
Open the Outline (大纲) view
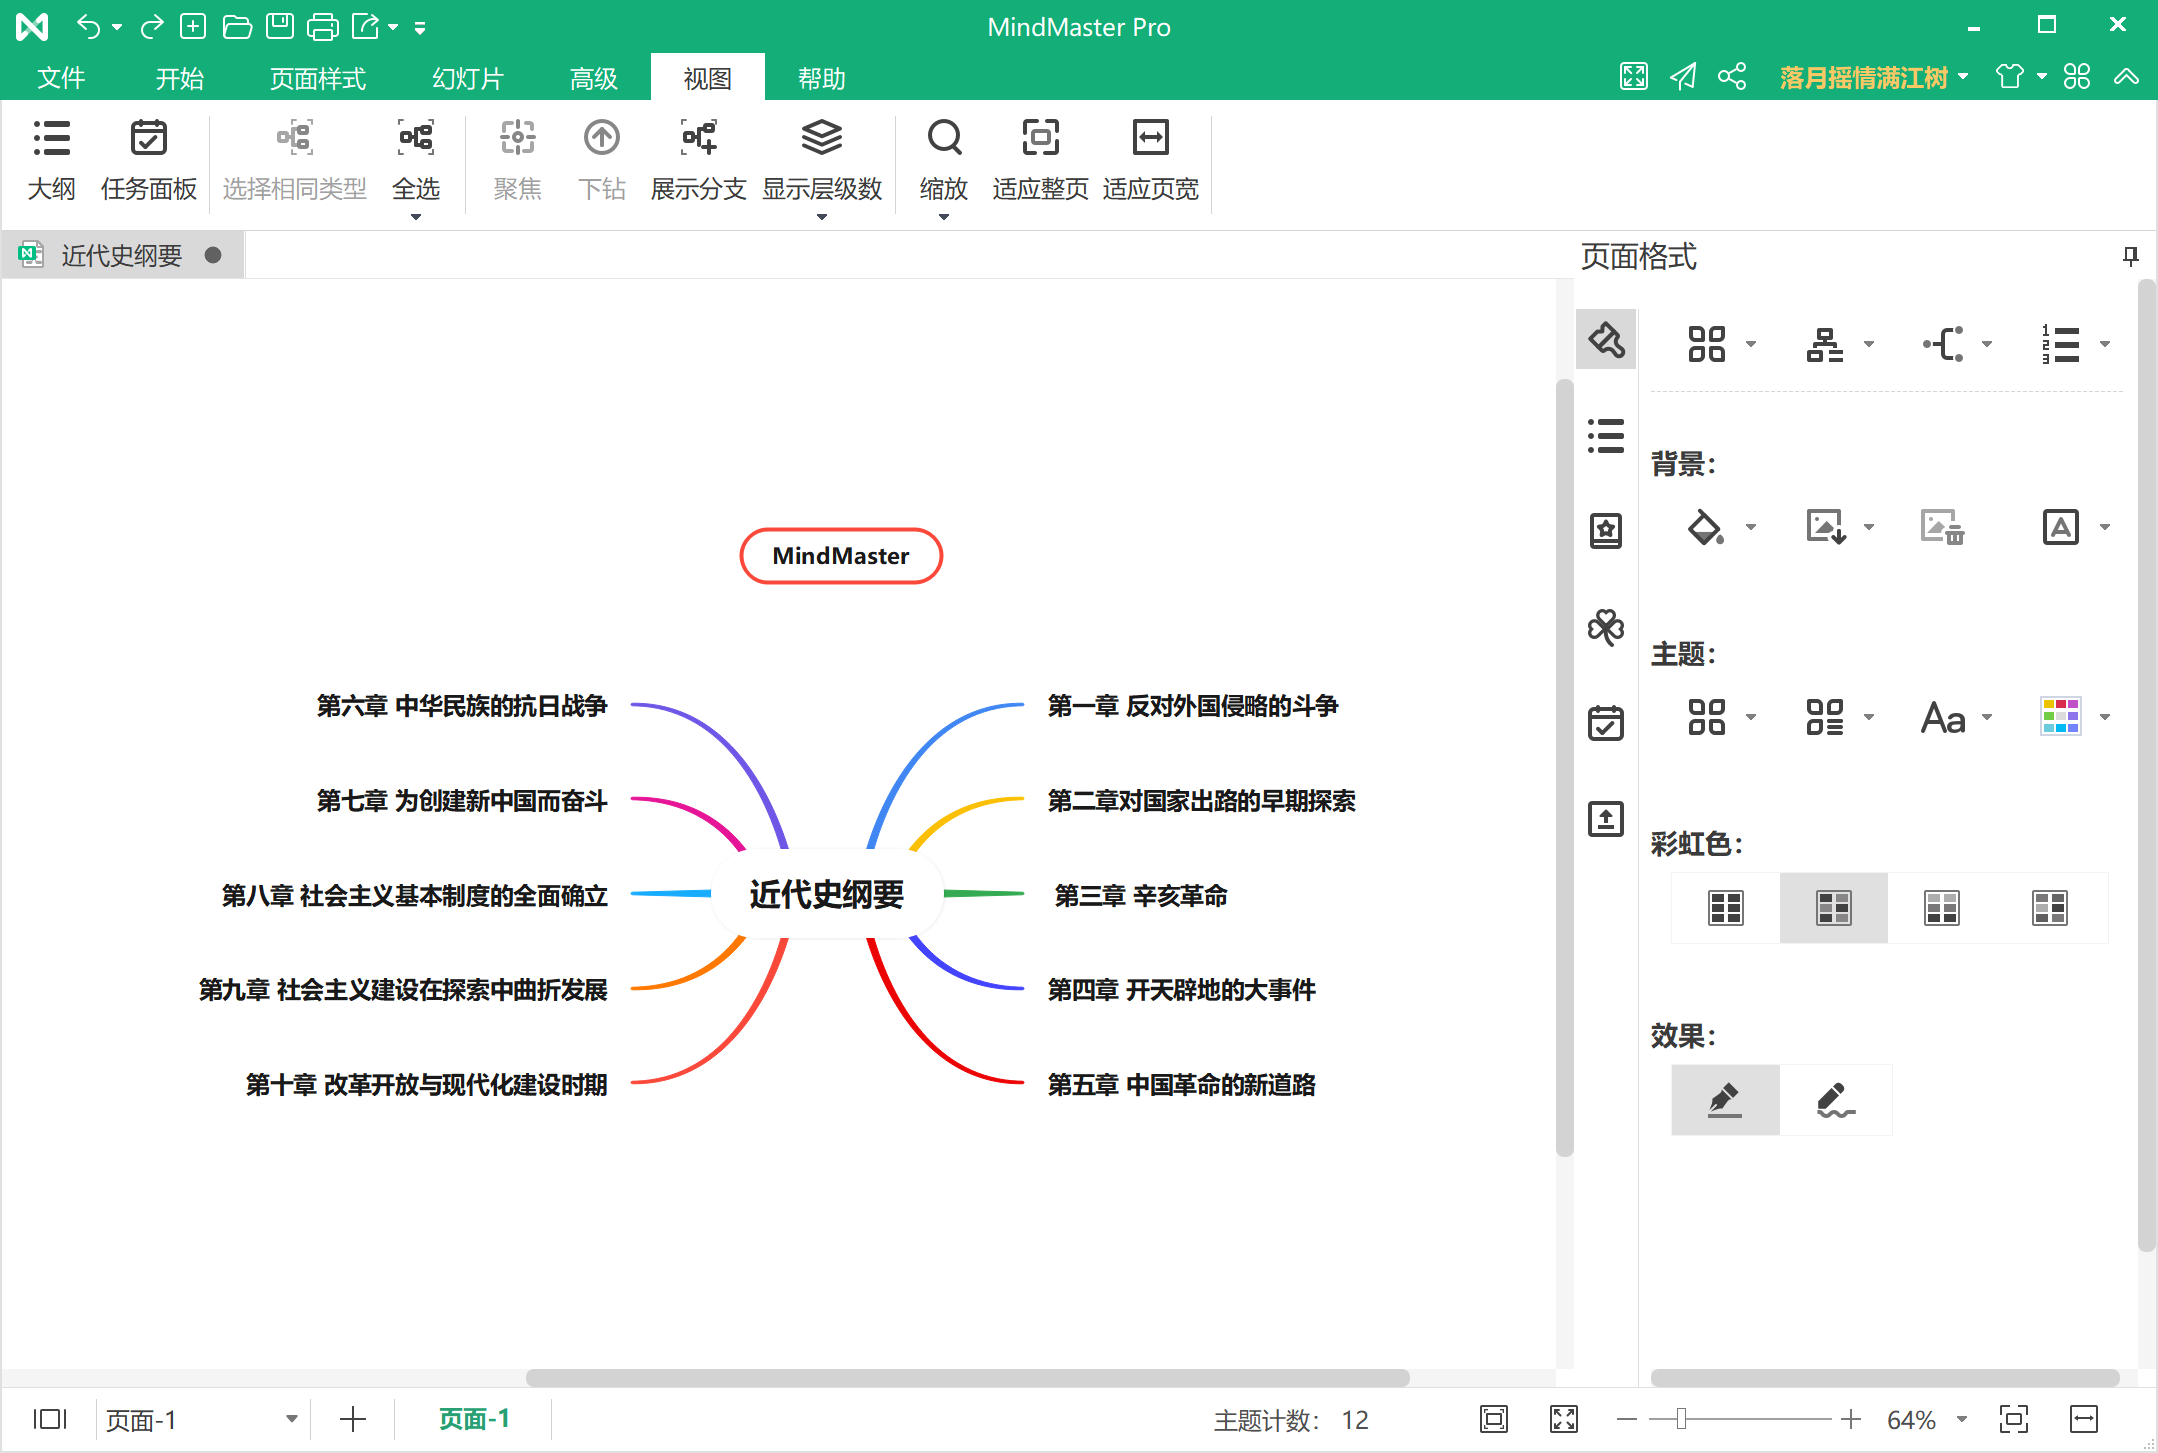point(51,160)
